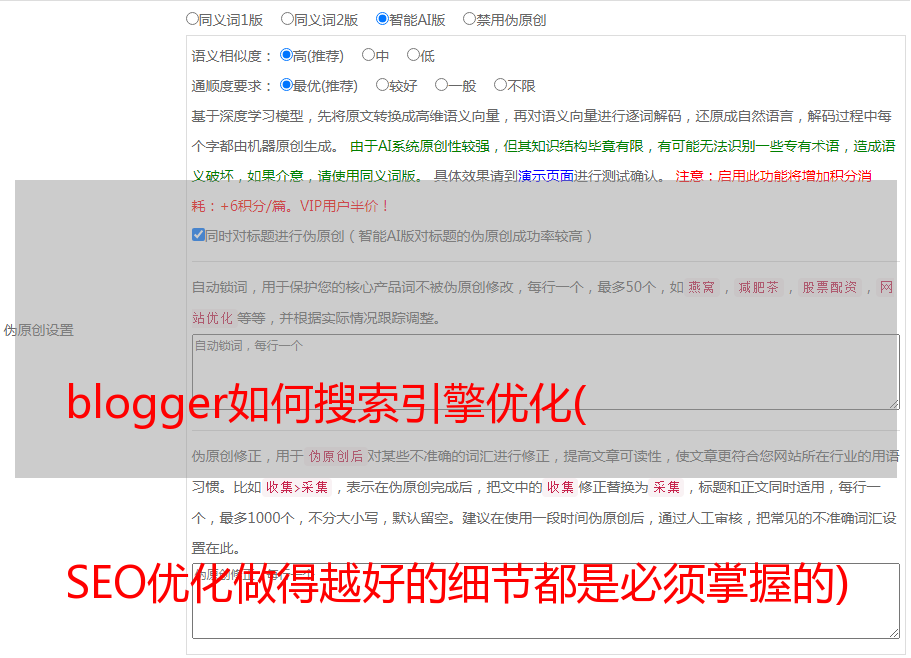
Task: Focus the 伪原创修正 text area at the bottom
Action: [546, 601]
